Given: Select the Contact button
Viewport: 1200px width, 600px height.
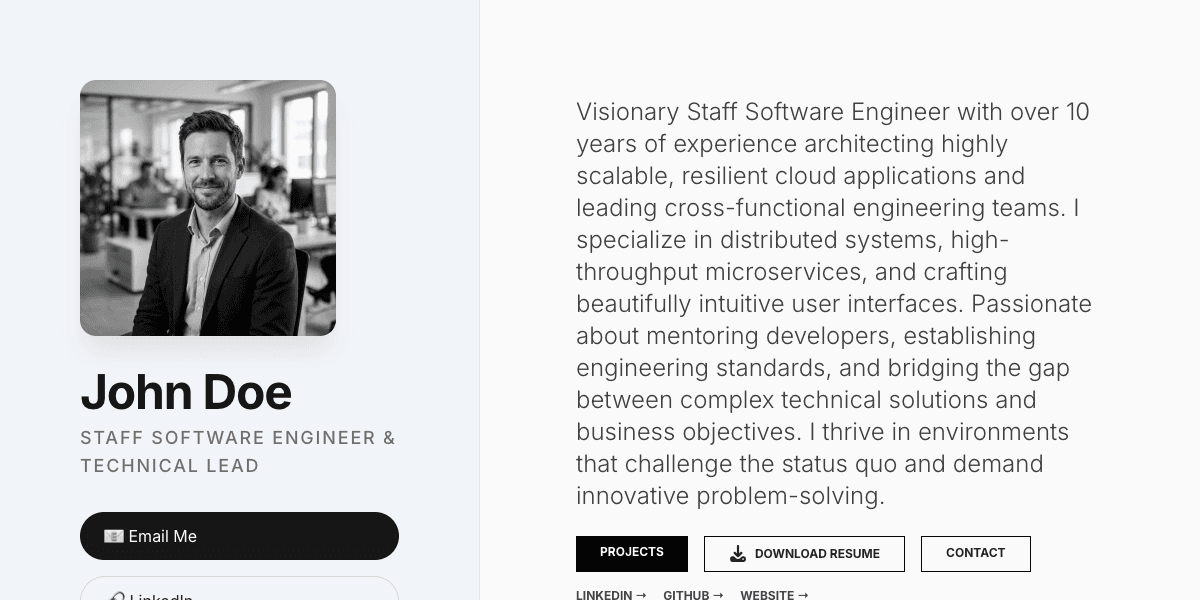Looking at the screenshot, I should (x=975, y=553).
